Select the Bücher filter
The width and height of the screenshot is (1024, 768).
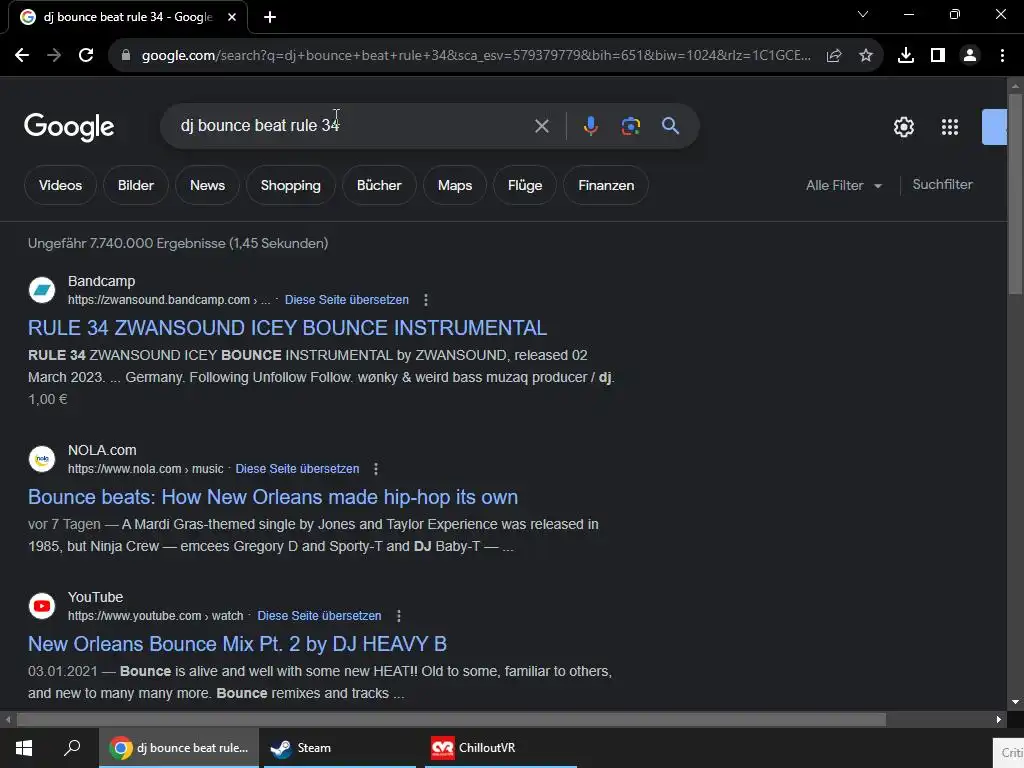click(x=379, y=185)
